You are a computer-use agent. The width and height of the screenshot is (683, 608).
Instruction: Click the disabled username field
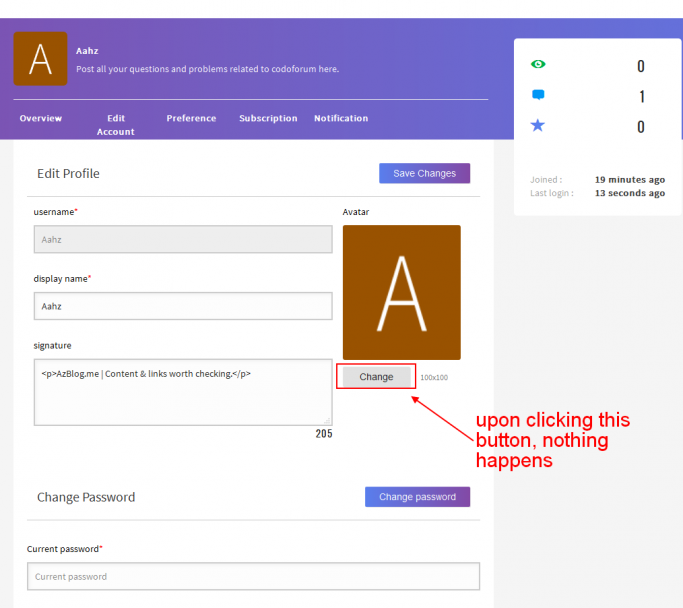[183, 239]
